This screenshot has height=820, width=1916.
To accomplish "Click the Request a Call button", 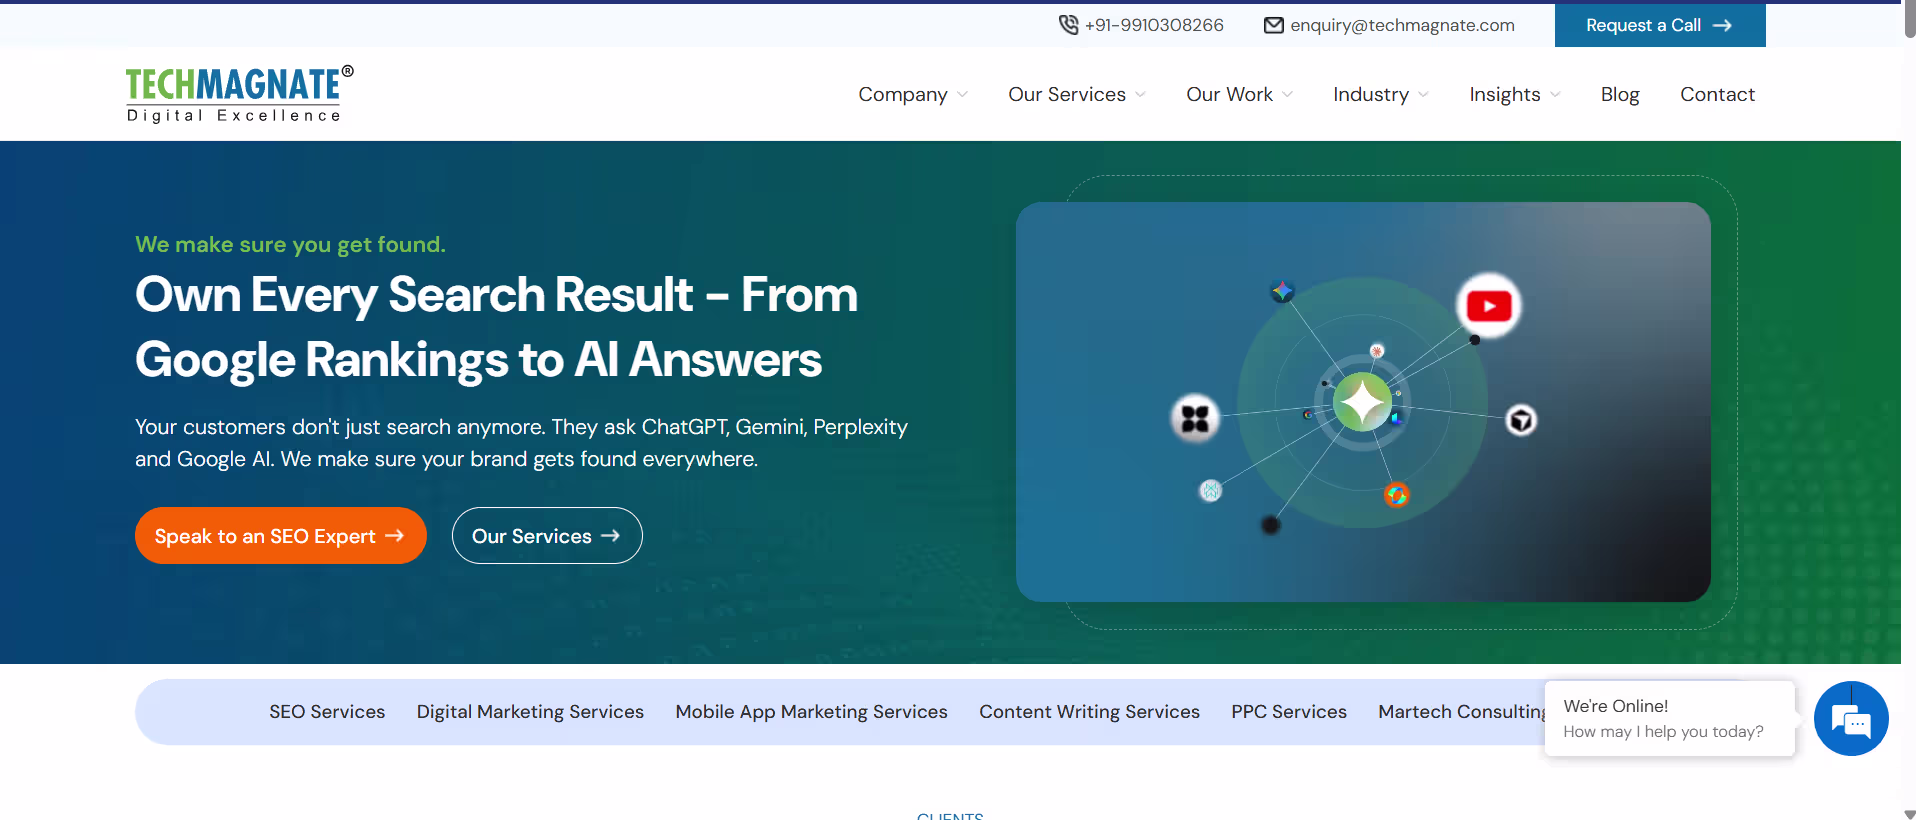I will [1660, 25].
